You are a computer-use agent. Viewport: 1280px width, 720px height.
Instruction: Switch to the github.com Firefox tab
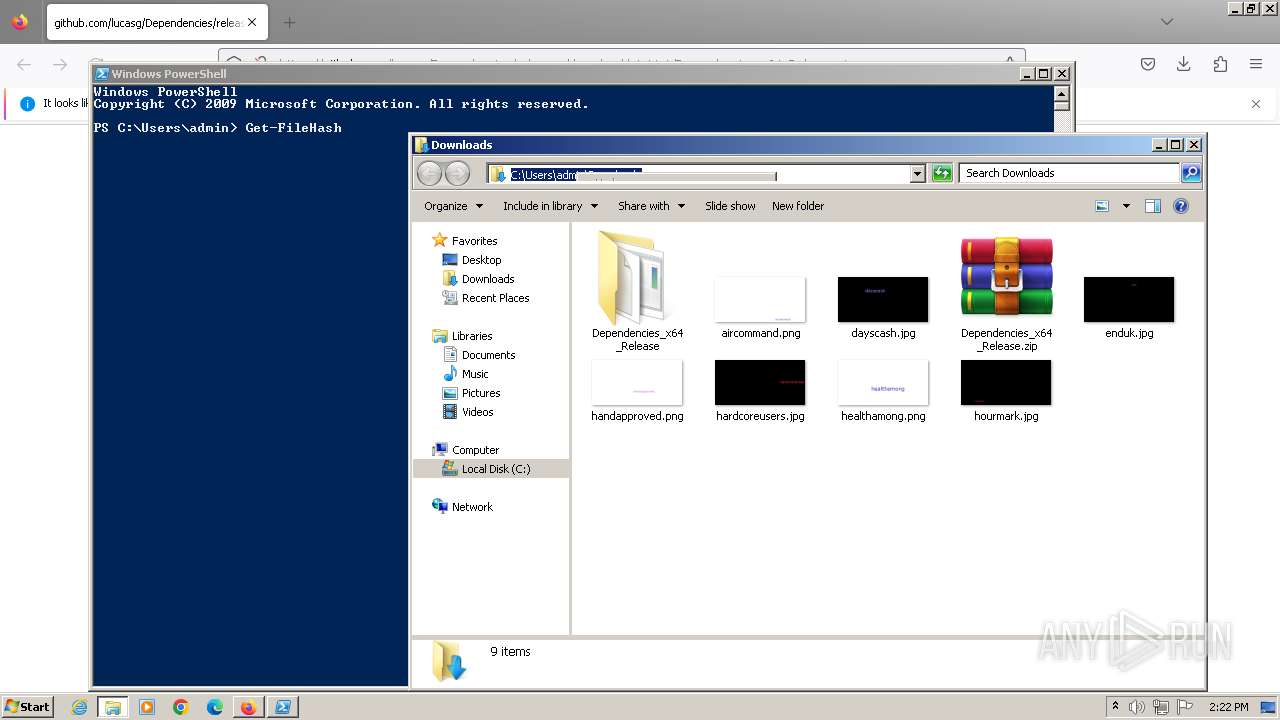click(x=155, y=22)
